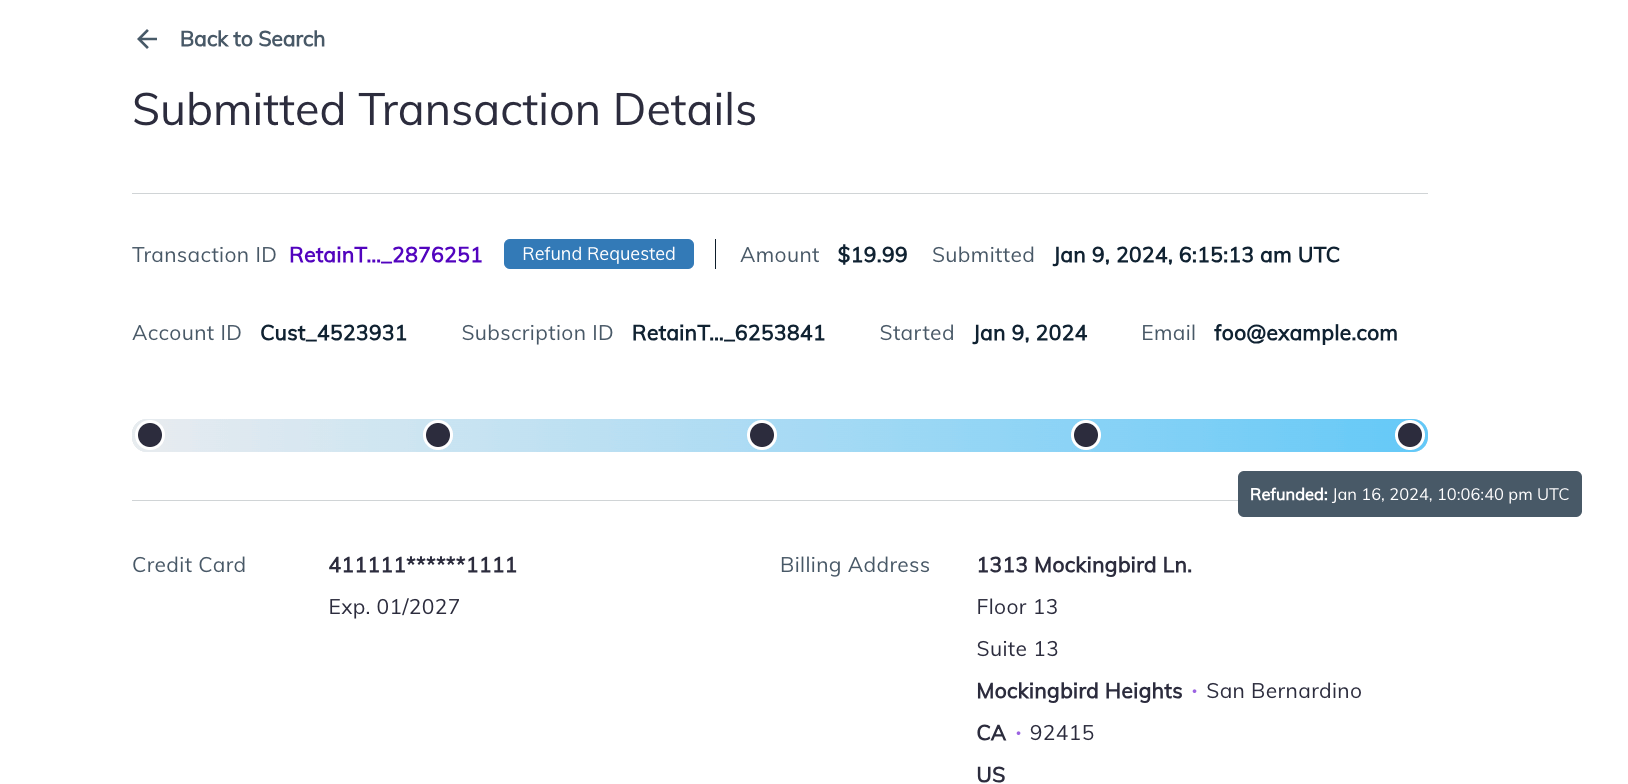Click the Submitted Transaction Details heading
Viewport: 1628px width, 784px height.
445,110
